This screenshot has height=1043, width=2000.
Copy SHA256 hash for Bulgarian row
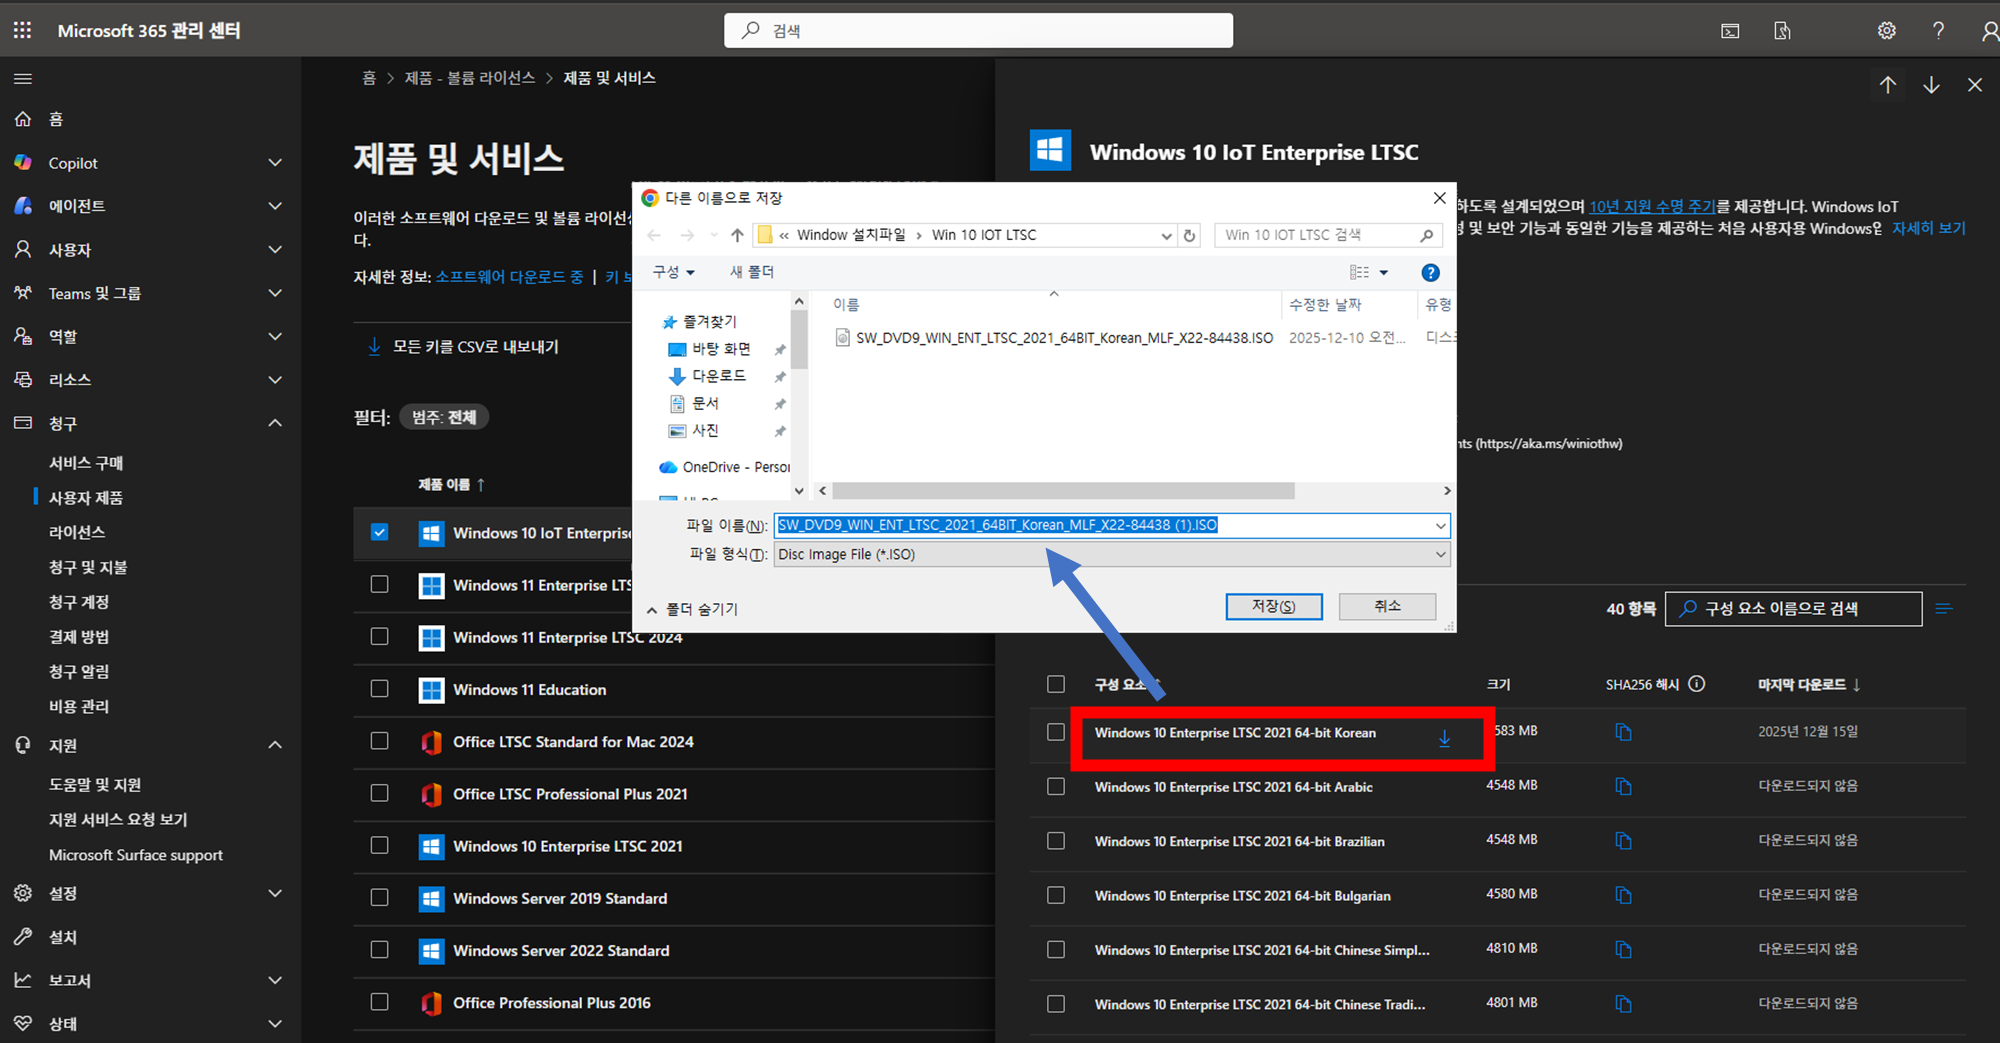click(x=1623, y=895)
